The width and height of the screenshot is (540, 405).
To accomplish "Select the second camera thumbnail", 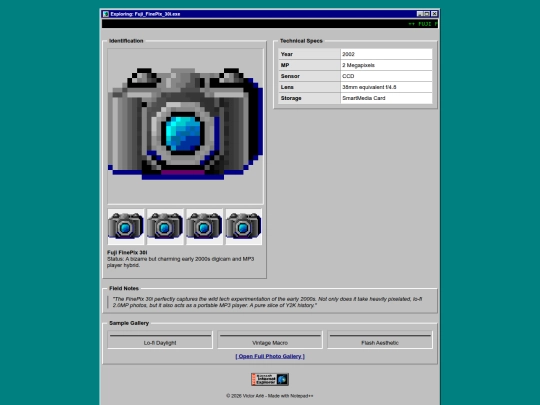I will pyautogui.click(x=165, y=227).
